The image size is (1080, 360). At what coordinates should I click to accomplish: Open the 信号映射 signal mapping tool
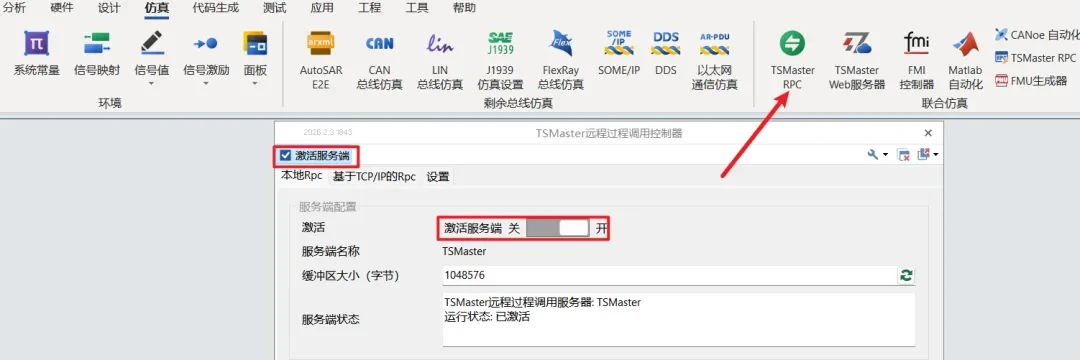97,54
